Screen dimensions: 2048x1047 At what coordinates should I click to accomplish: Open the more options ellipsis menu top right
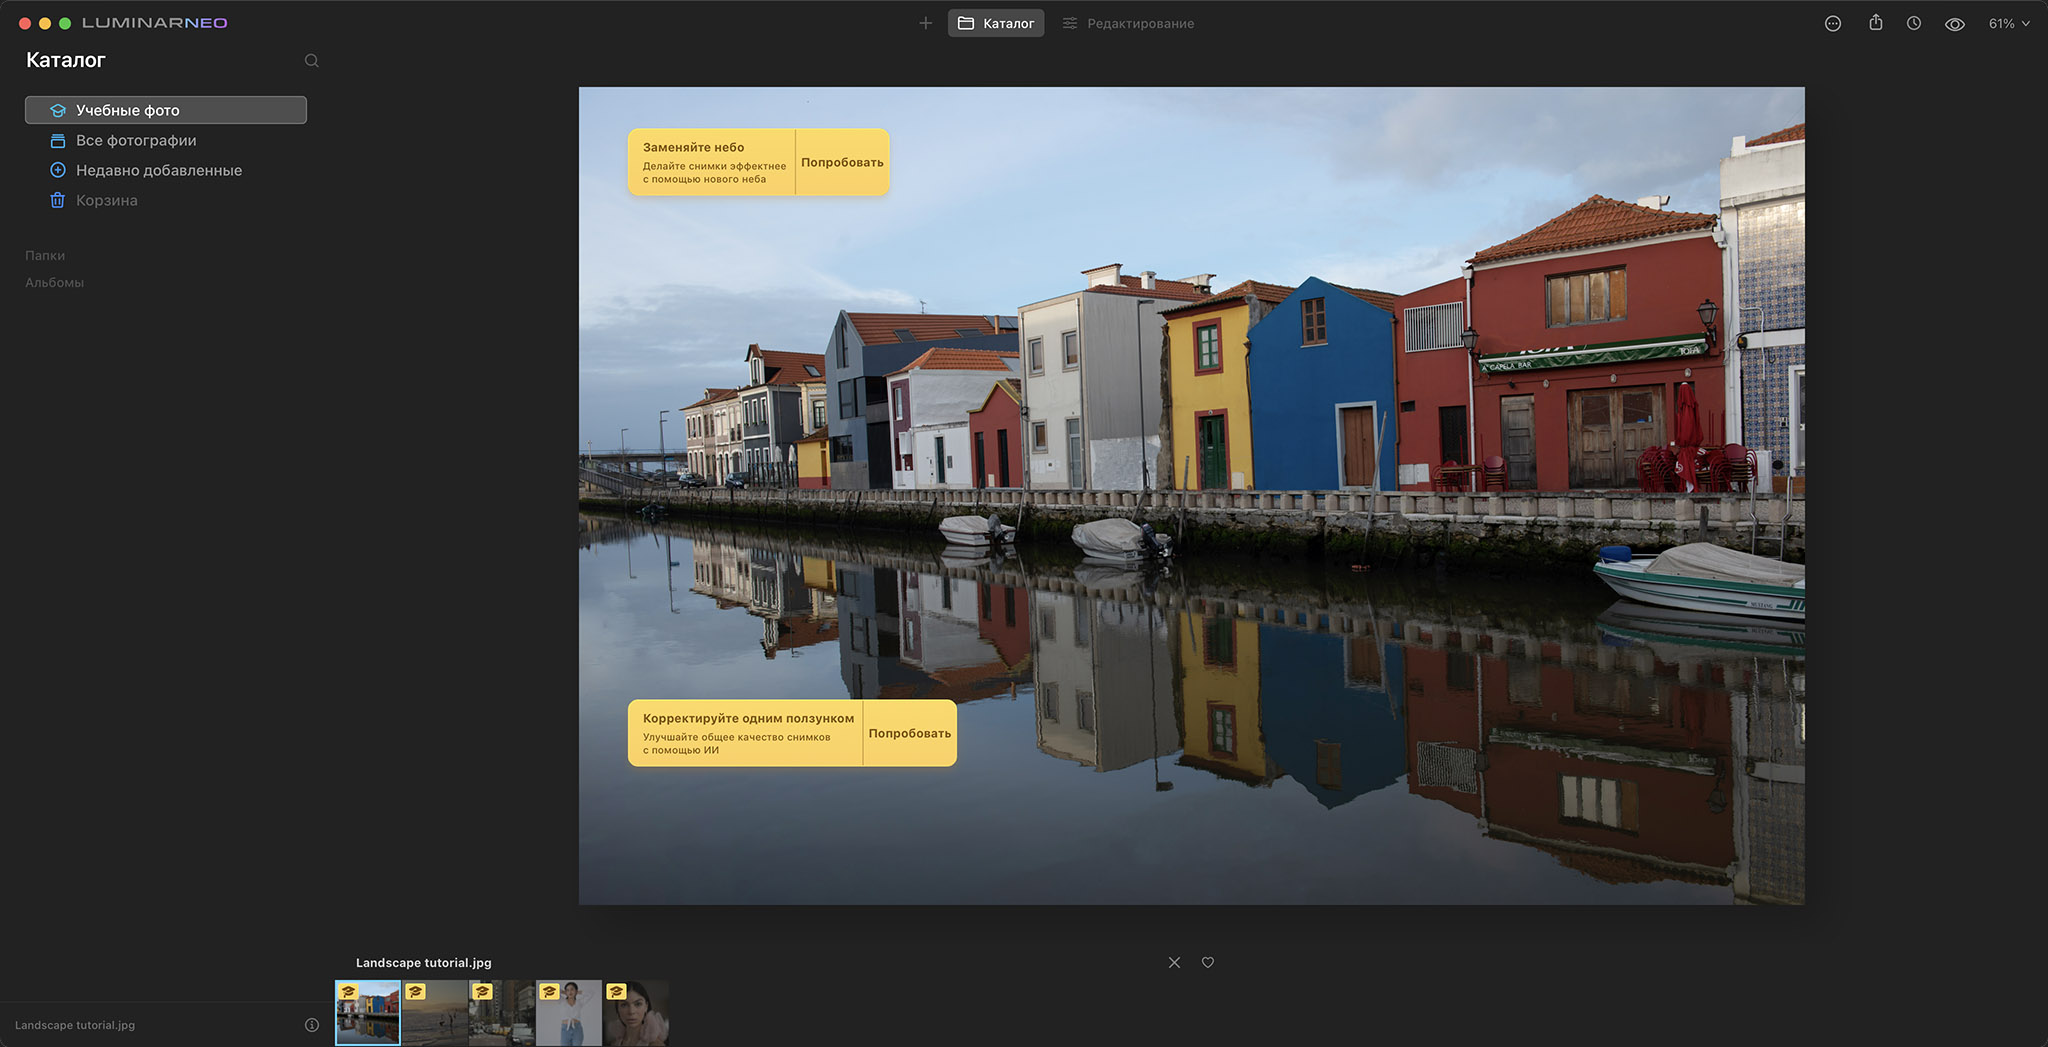[1833, 22]
